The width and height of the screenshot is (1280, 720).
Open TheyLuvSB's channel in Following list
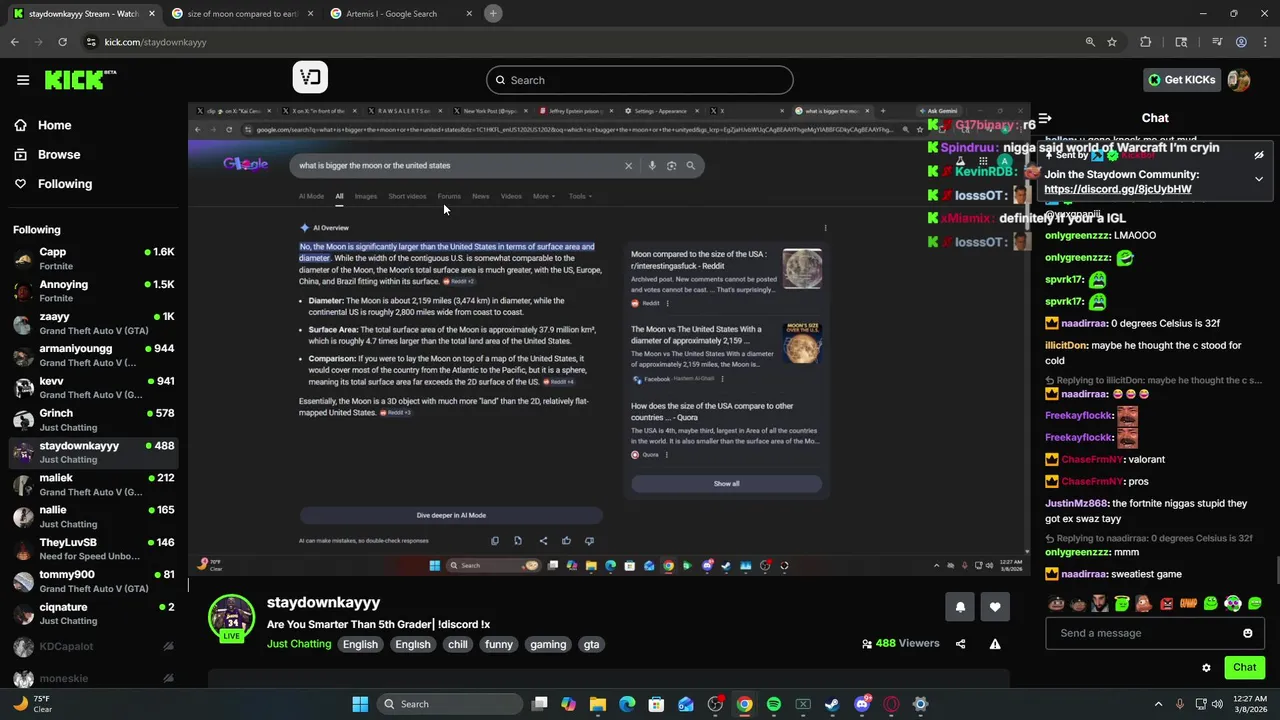tap(94, 549)
